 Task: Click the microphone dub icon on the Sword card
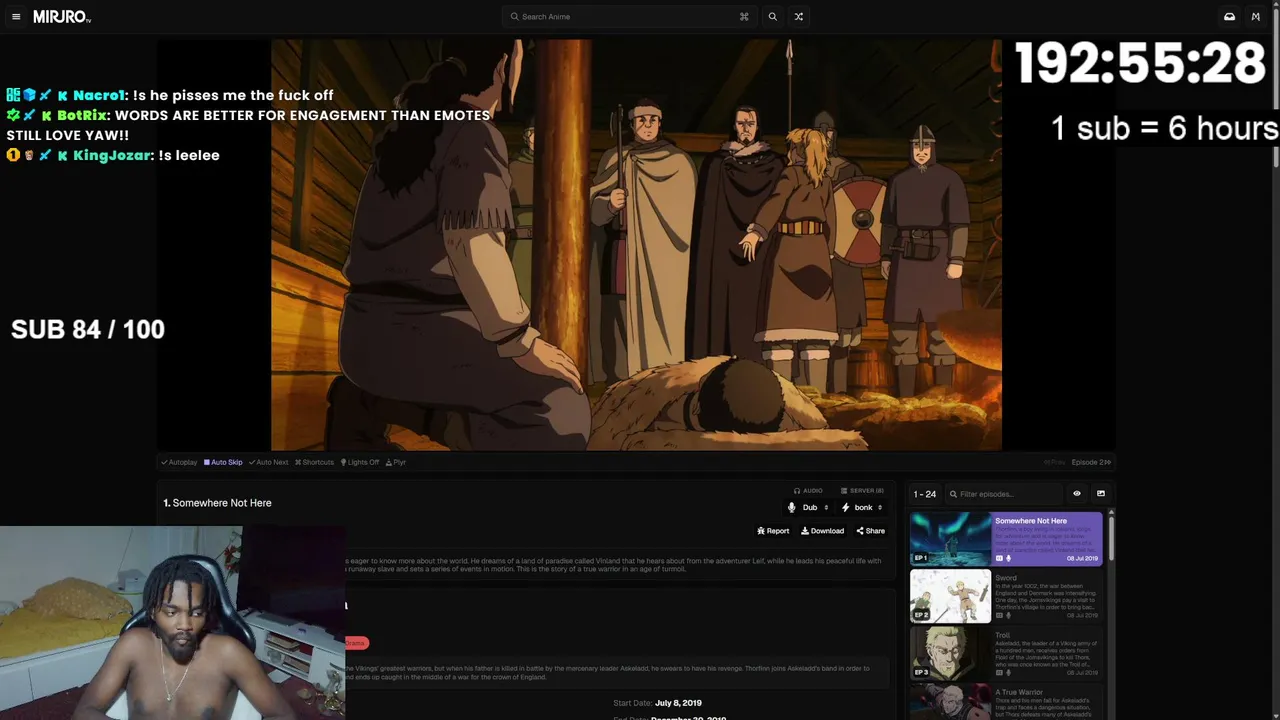[x=1008, y=615]
